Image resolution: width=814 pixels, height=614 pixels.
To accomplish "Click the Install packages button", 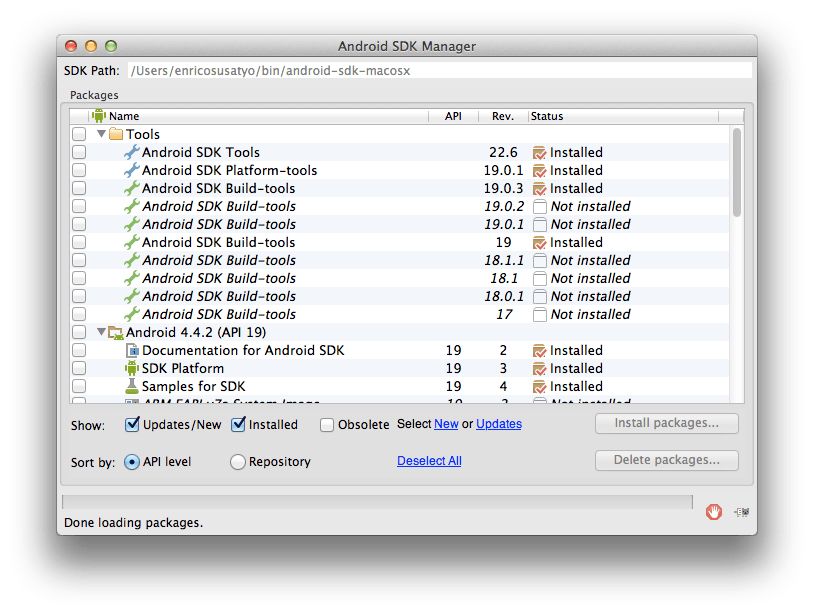I will pyautogui.click(x=667, y=423).
